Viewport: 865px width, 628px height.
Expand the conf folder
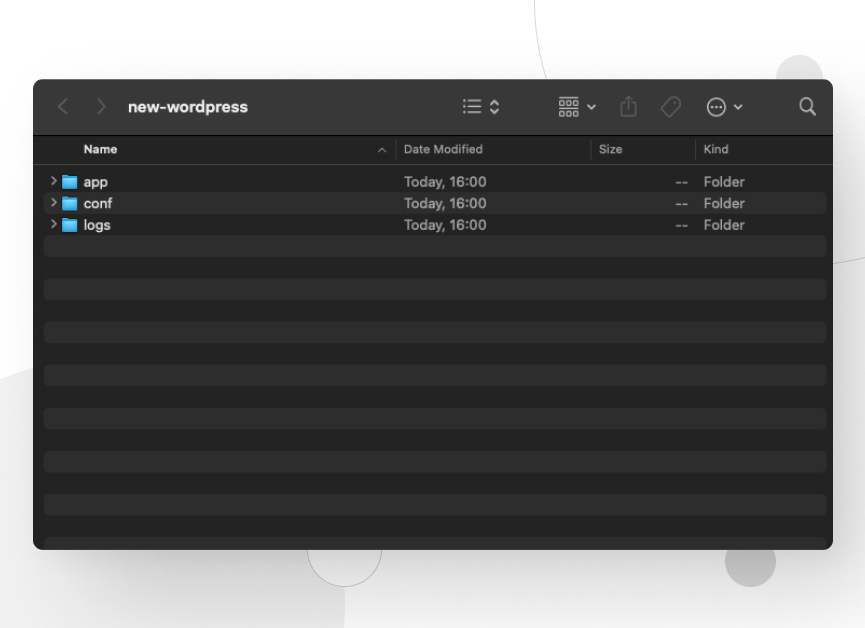[x=54, y=203]
